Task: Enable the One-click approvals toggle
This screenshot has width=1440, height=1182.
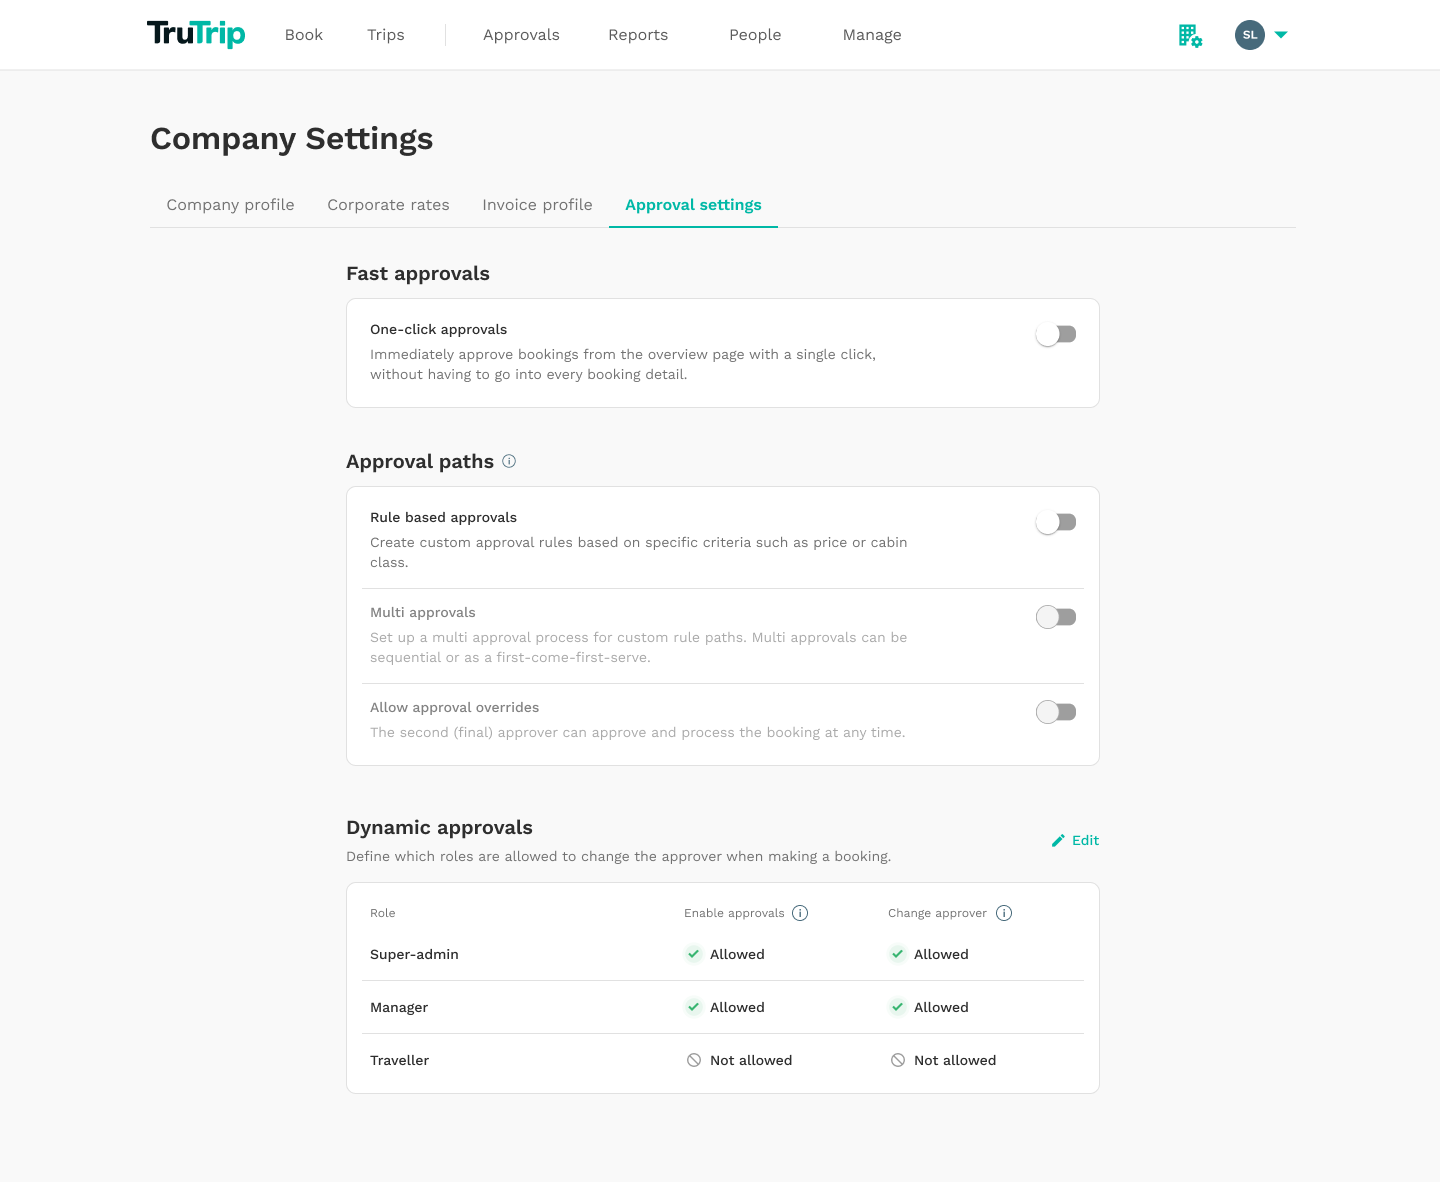Action: click(x=1056, y=334)
